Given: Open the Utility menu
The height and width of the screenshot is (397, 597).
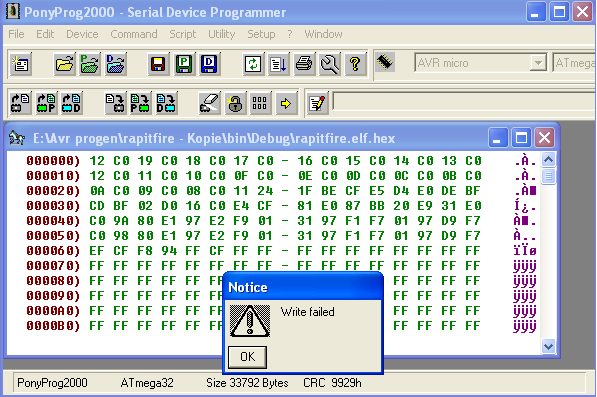Looking at the screenshot, I should click(x=222, y=34).
